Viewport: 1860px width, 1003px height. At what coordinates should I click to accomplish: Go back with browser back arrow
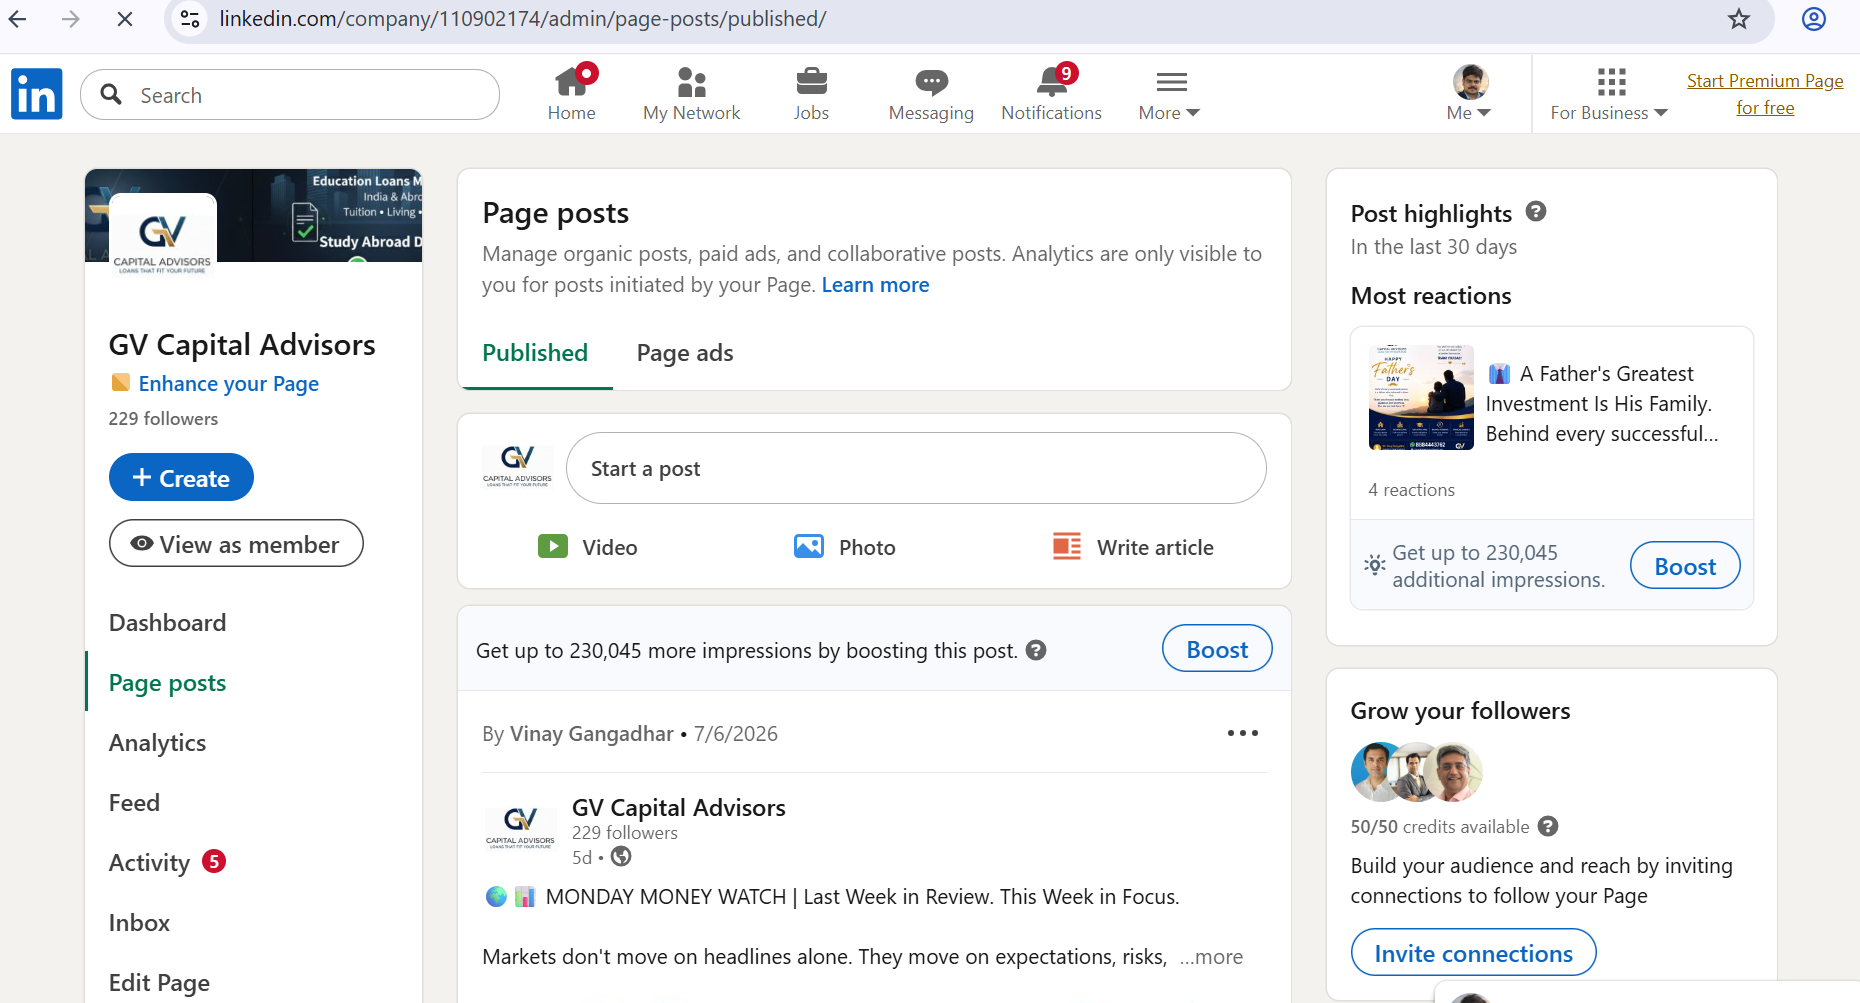tap(18, 19)
